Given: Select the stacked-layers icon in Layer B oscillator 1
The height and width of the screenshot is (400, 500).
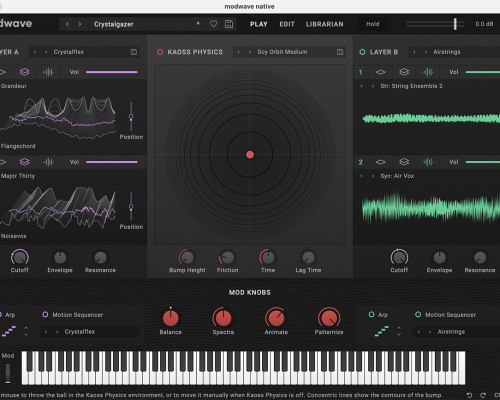Looking at the screenshot, I should pyautogui.click(x=404, y=72).
